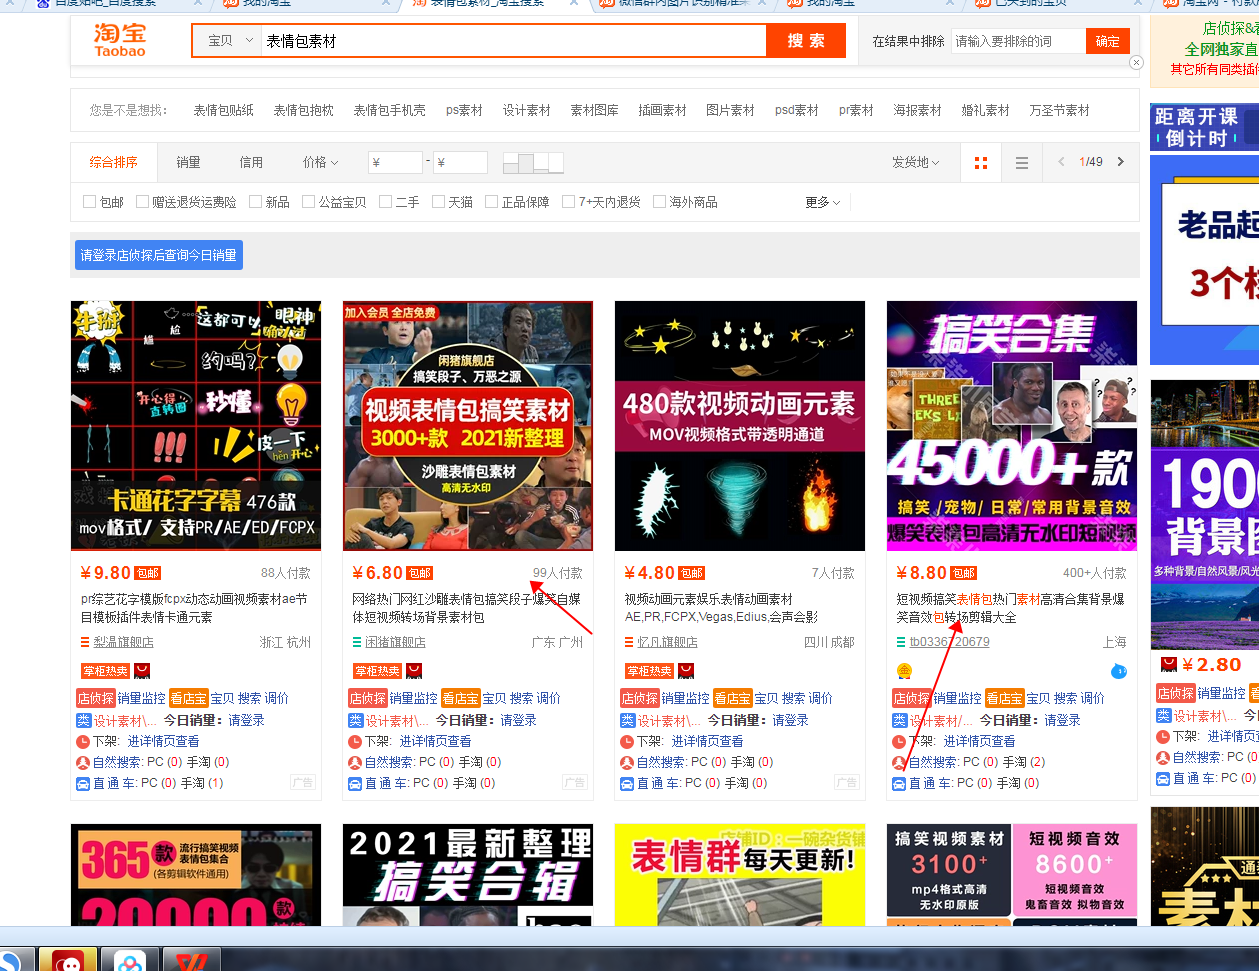The width and height of the screenshot is (1259, 971).
Task: Go to previous results page arrow
Action: 1061,162
